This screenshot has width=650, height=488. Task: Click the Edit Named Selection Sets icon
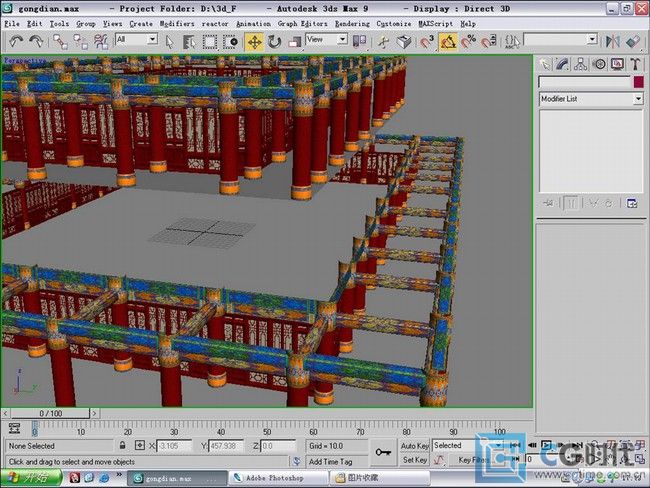tap(512, 41)
